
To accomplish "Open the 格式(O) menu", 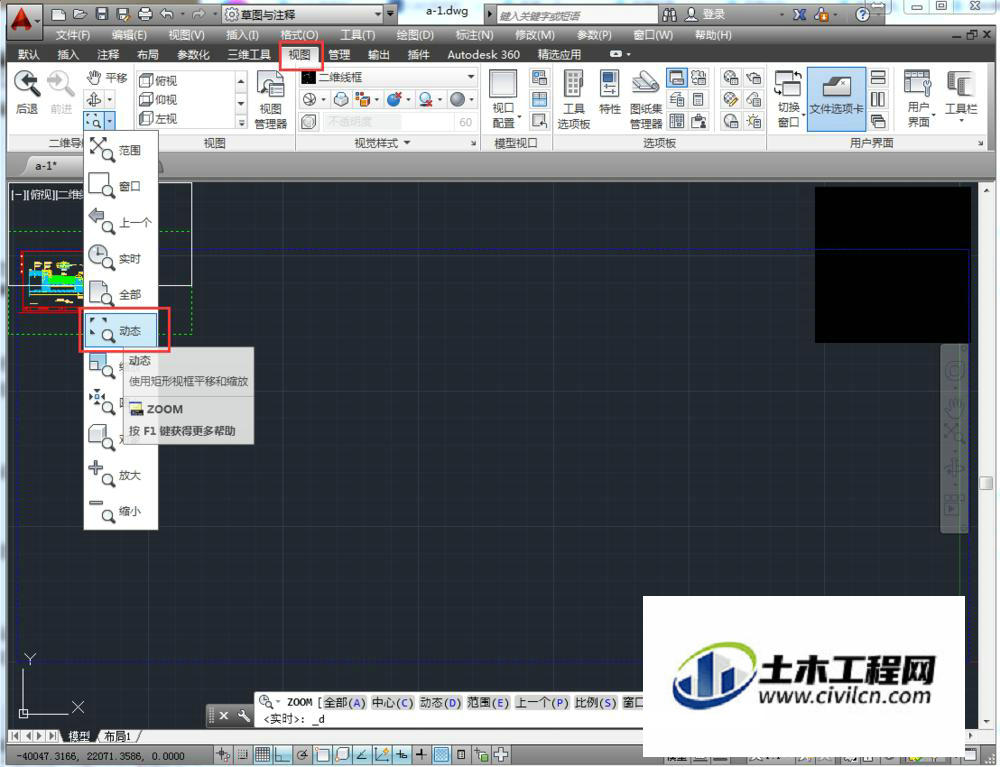I will [299, 35].
